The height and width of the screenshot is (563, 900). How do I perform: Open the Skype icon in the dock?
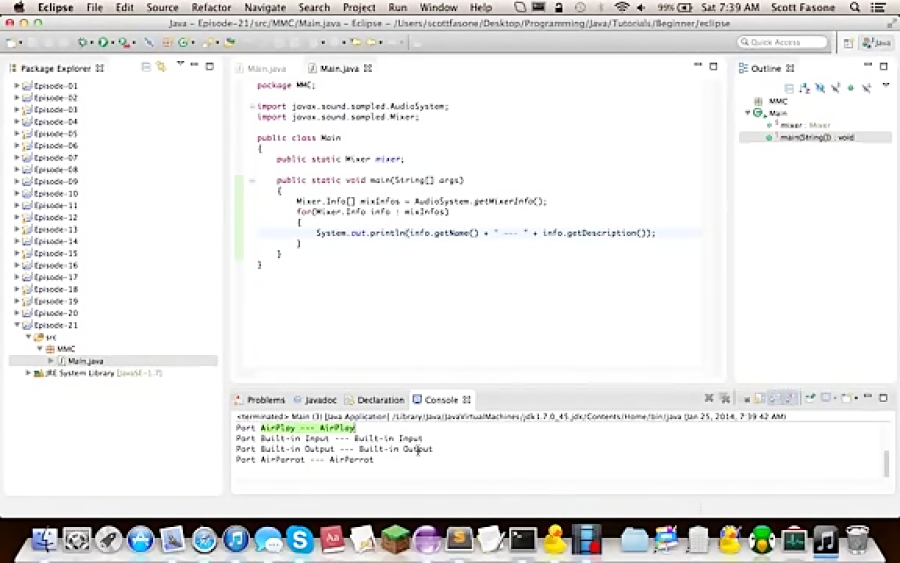pos(299,540)
